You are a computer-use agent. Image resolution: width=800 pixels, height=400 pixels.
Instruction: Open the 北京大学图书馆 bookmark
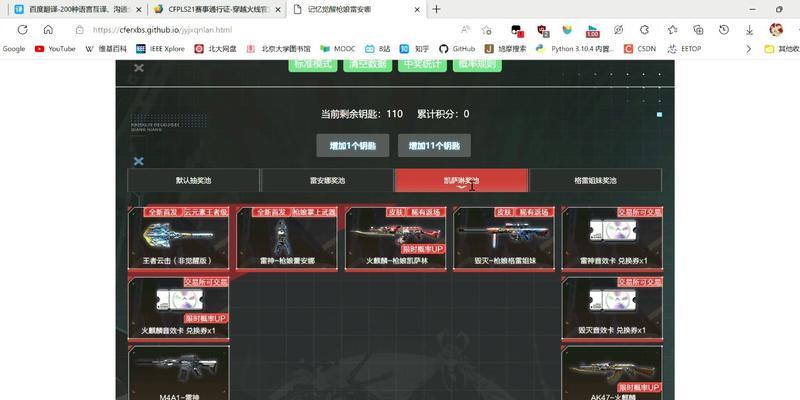point(278,49)
